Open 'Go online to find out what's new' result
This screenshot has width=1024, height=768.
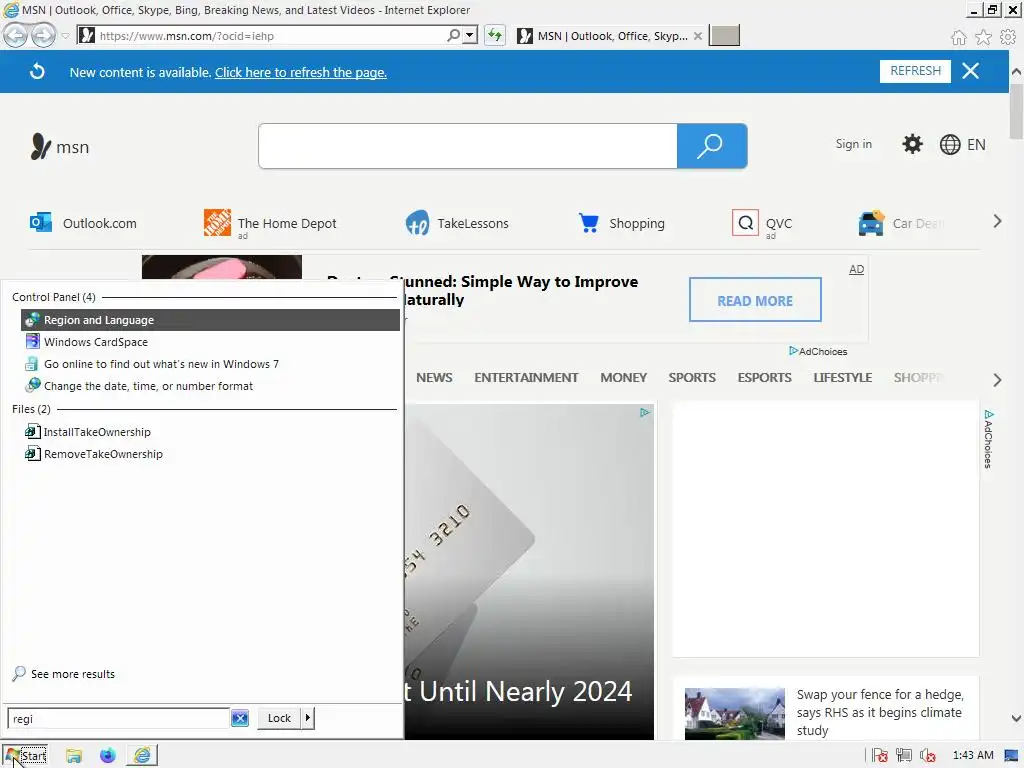(x=210, y=364)
